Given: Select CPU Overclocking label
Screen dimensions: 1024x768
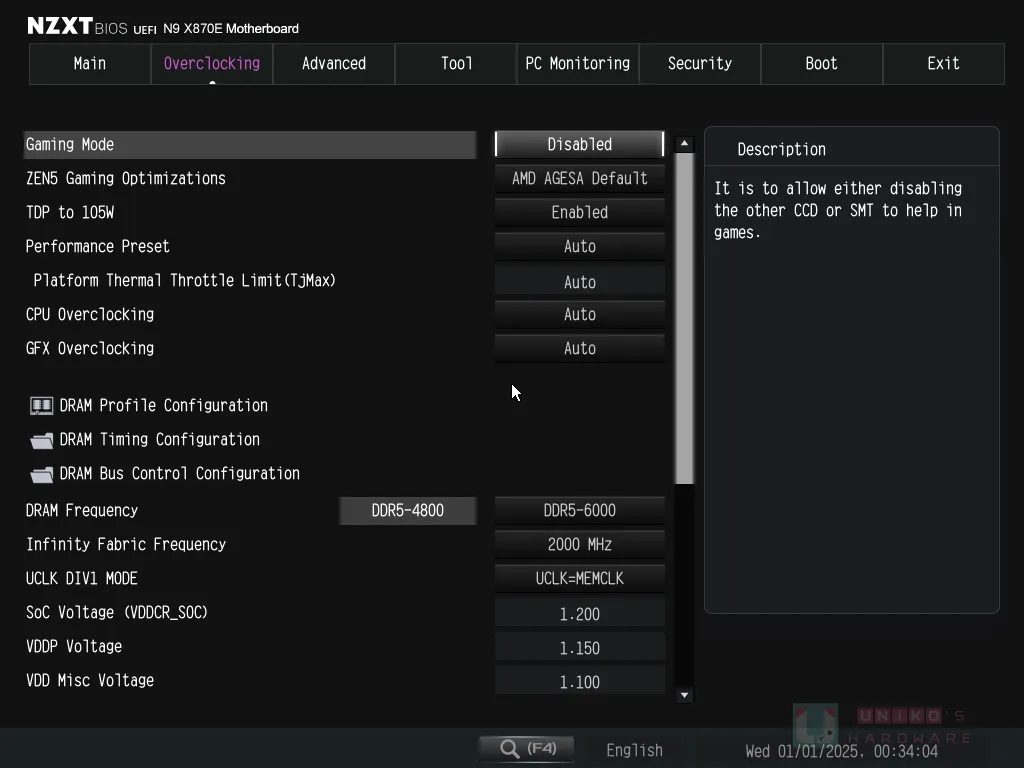Looking at the screenshot, I should click(89, 314).
